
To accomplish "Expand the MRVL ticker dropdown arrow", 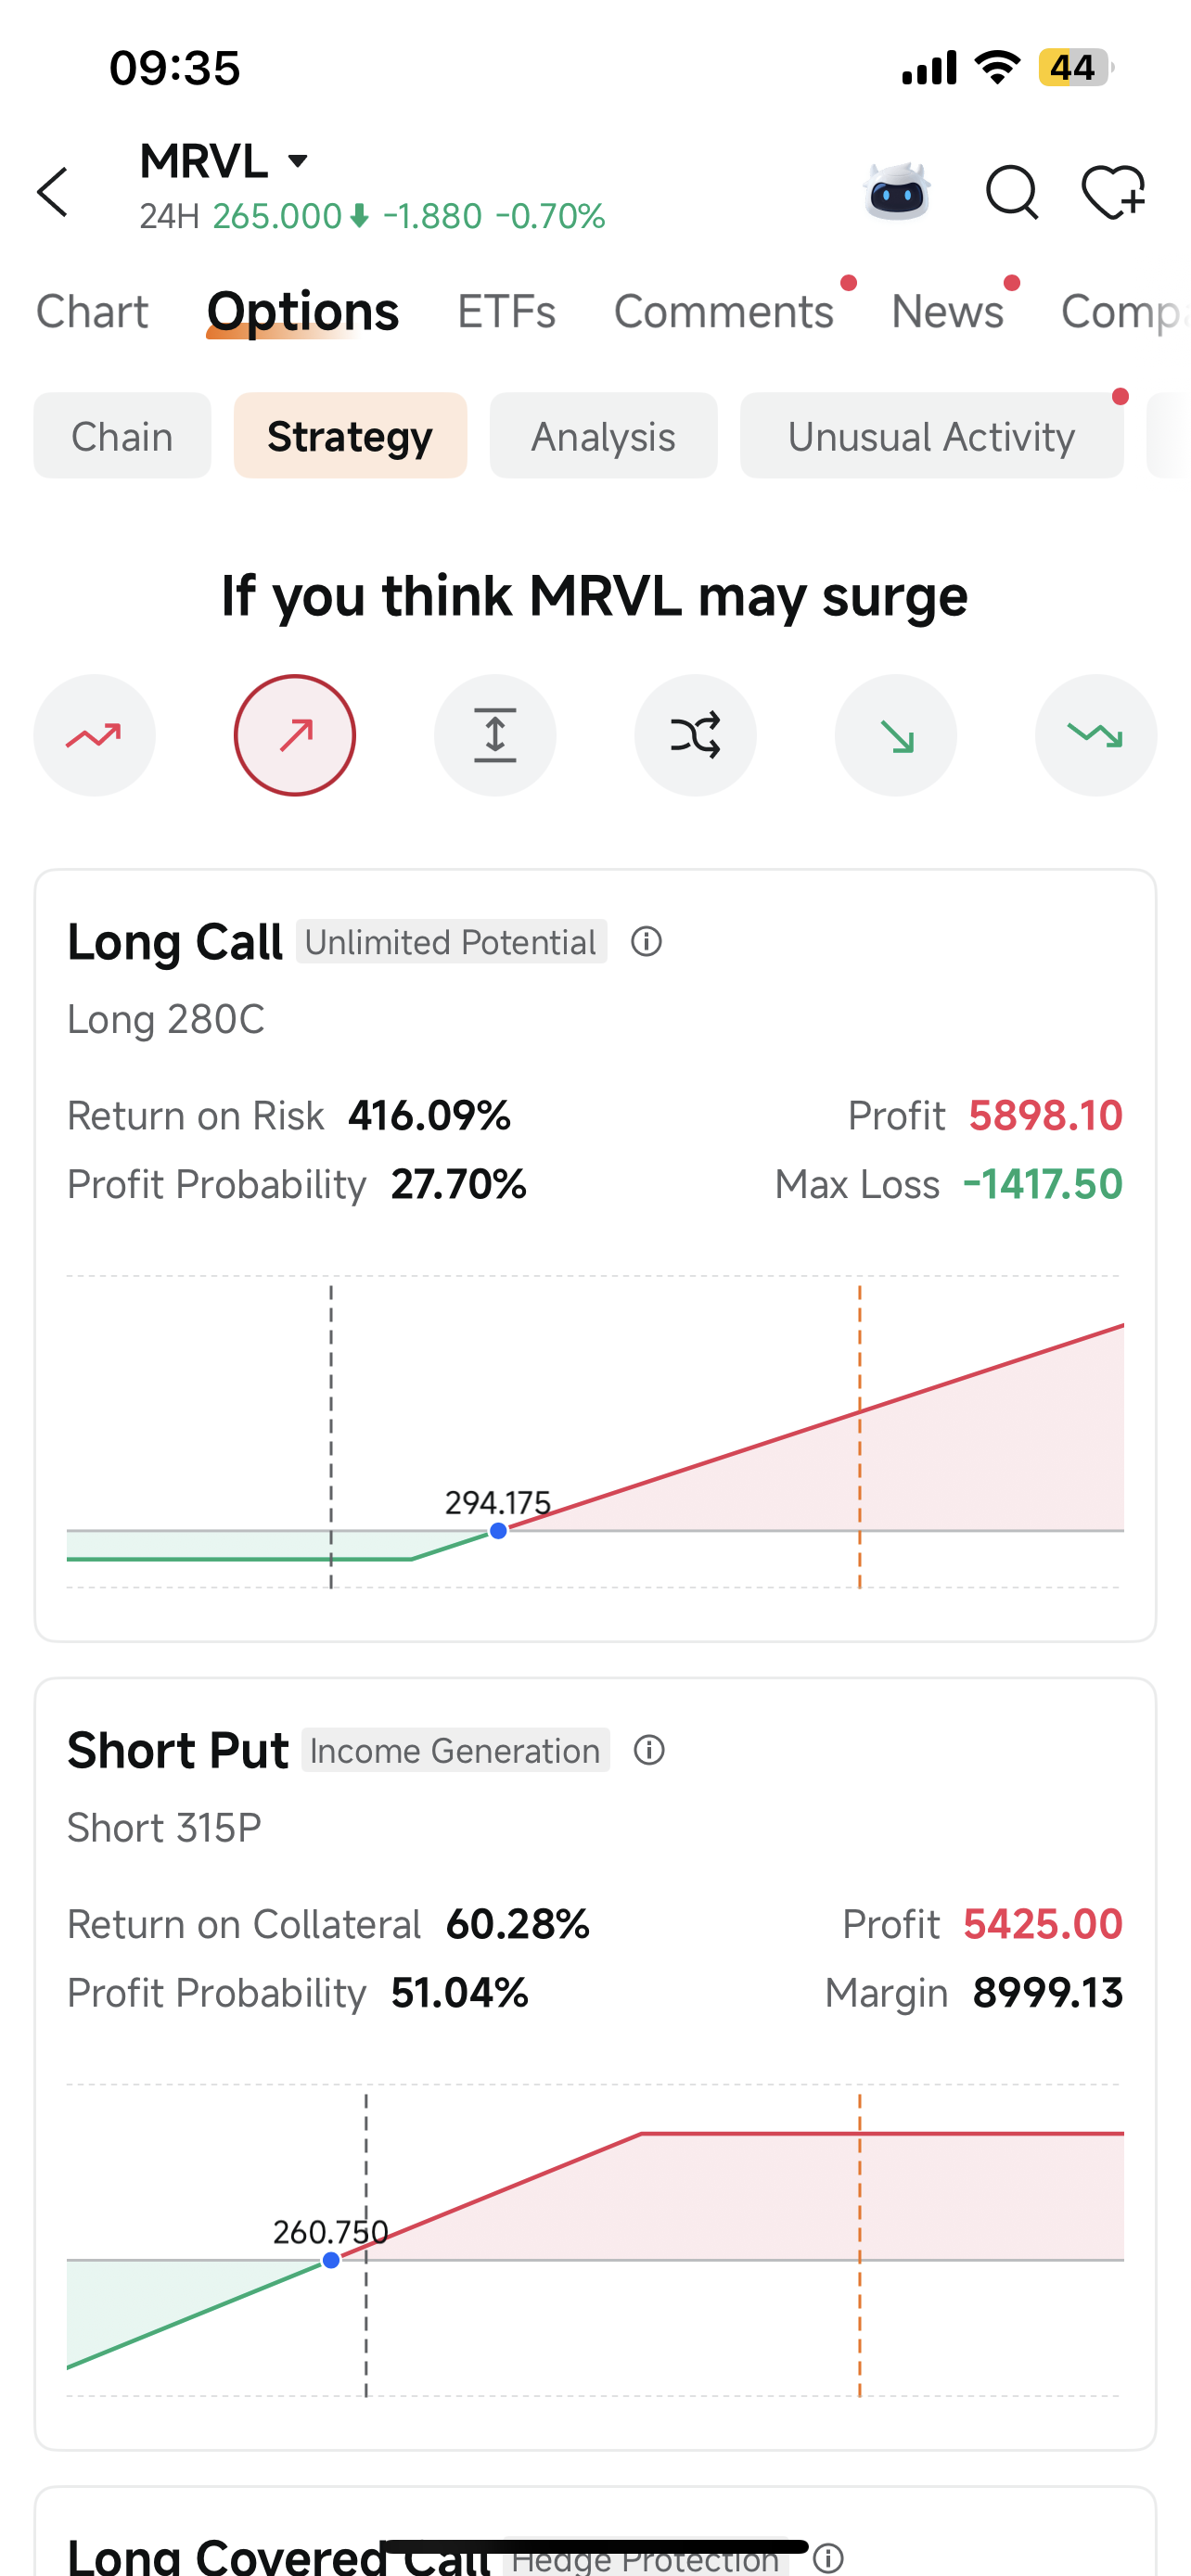I will 297,161.
